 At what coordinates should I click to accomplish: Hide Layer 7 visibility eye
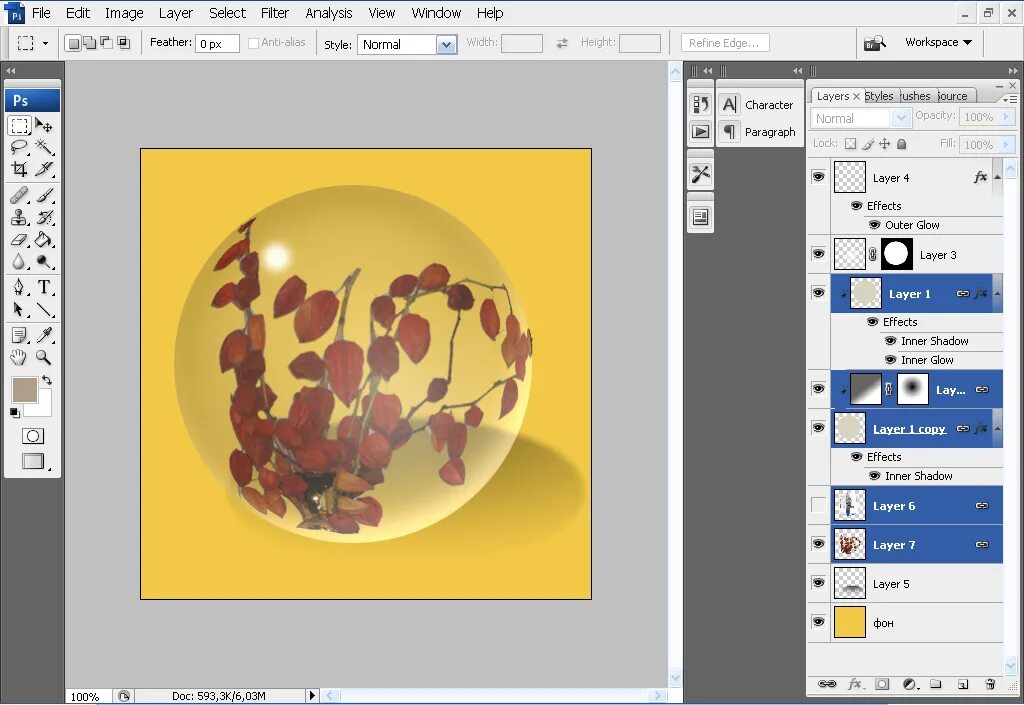818,544
